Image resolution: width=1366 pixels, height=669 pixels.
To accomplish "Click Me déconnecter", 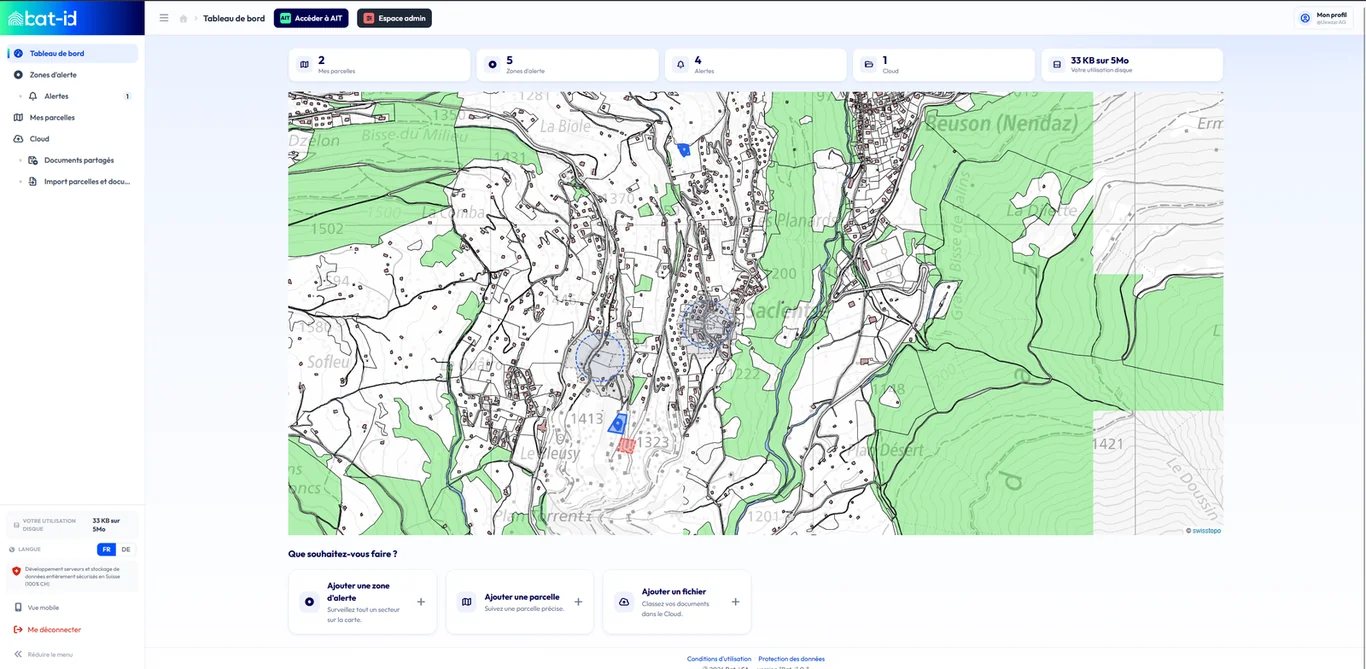I will click(x=54, y=630).
